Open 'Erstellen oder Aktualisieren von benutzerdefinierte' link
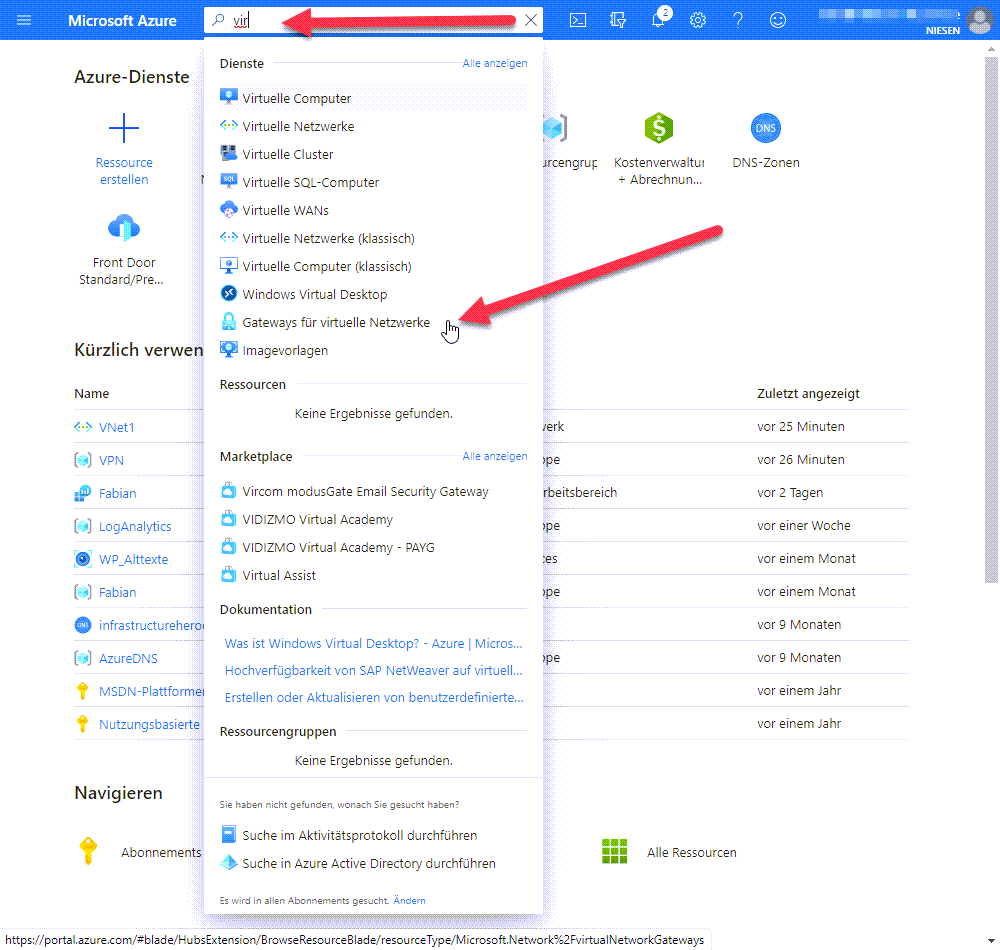The image size is (1000, 950). tap(374, 698)
